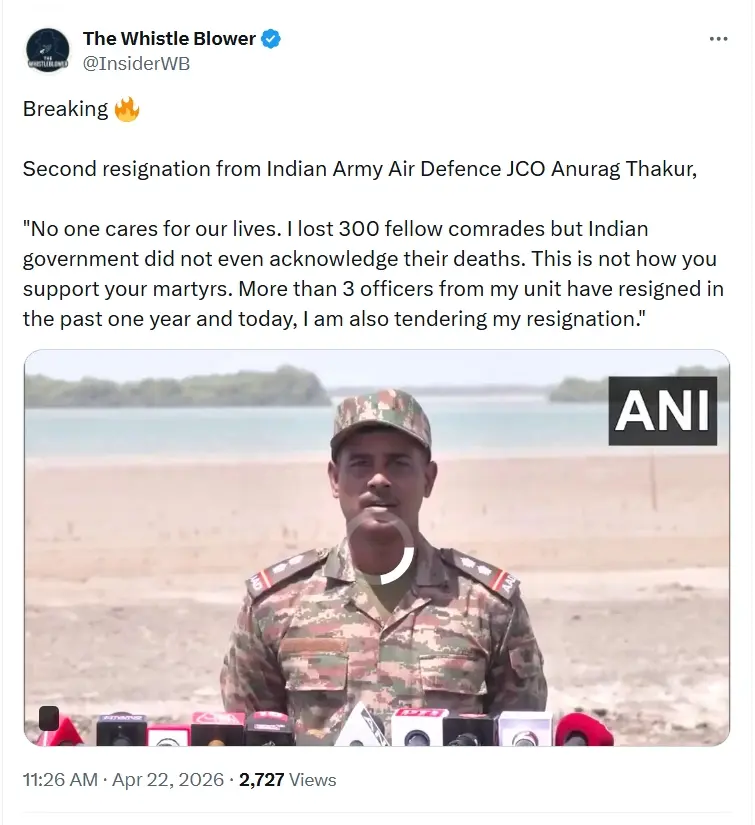Click the ellipsis dots inside the options control
The image size is (755, 825).
point(718,39)
